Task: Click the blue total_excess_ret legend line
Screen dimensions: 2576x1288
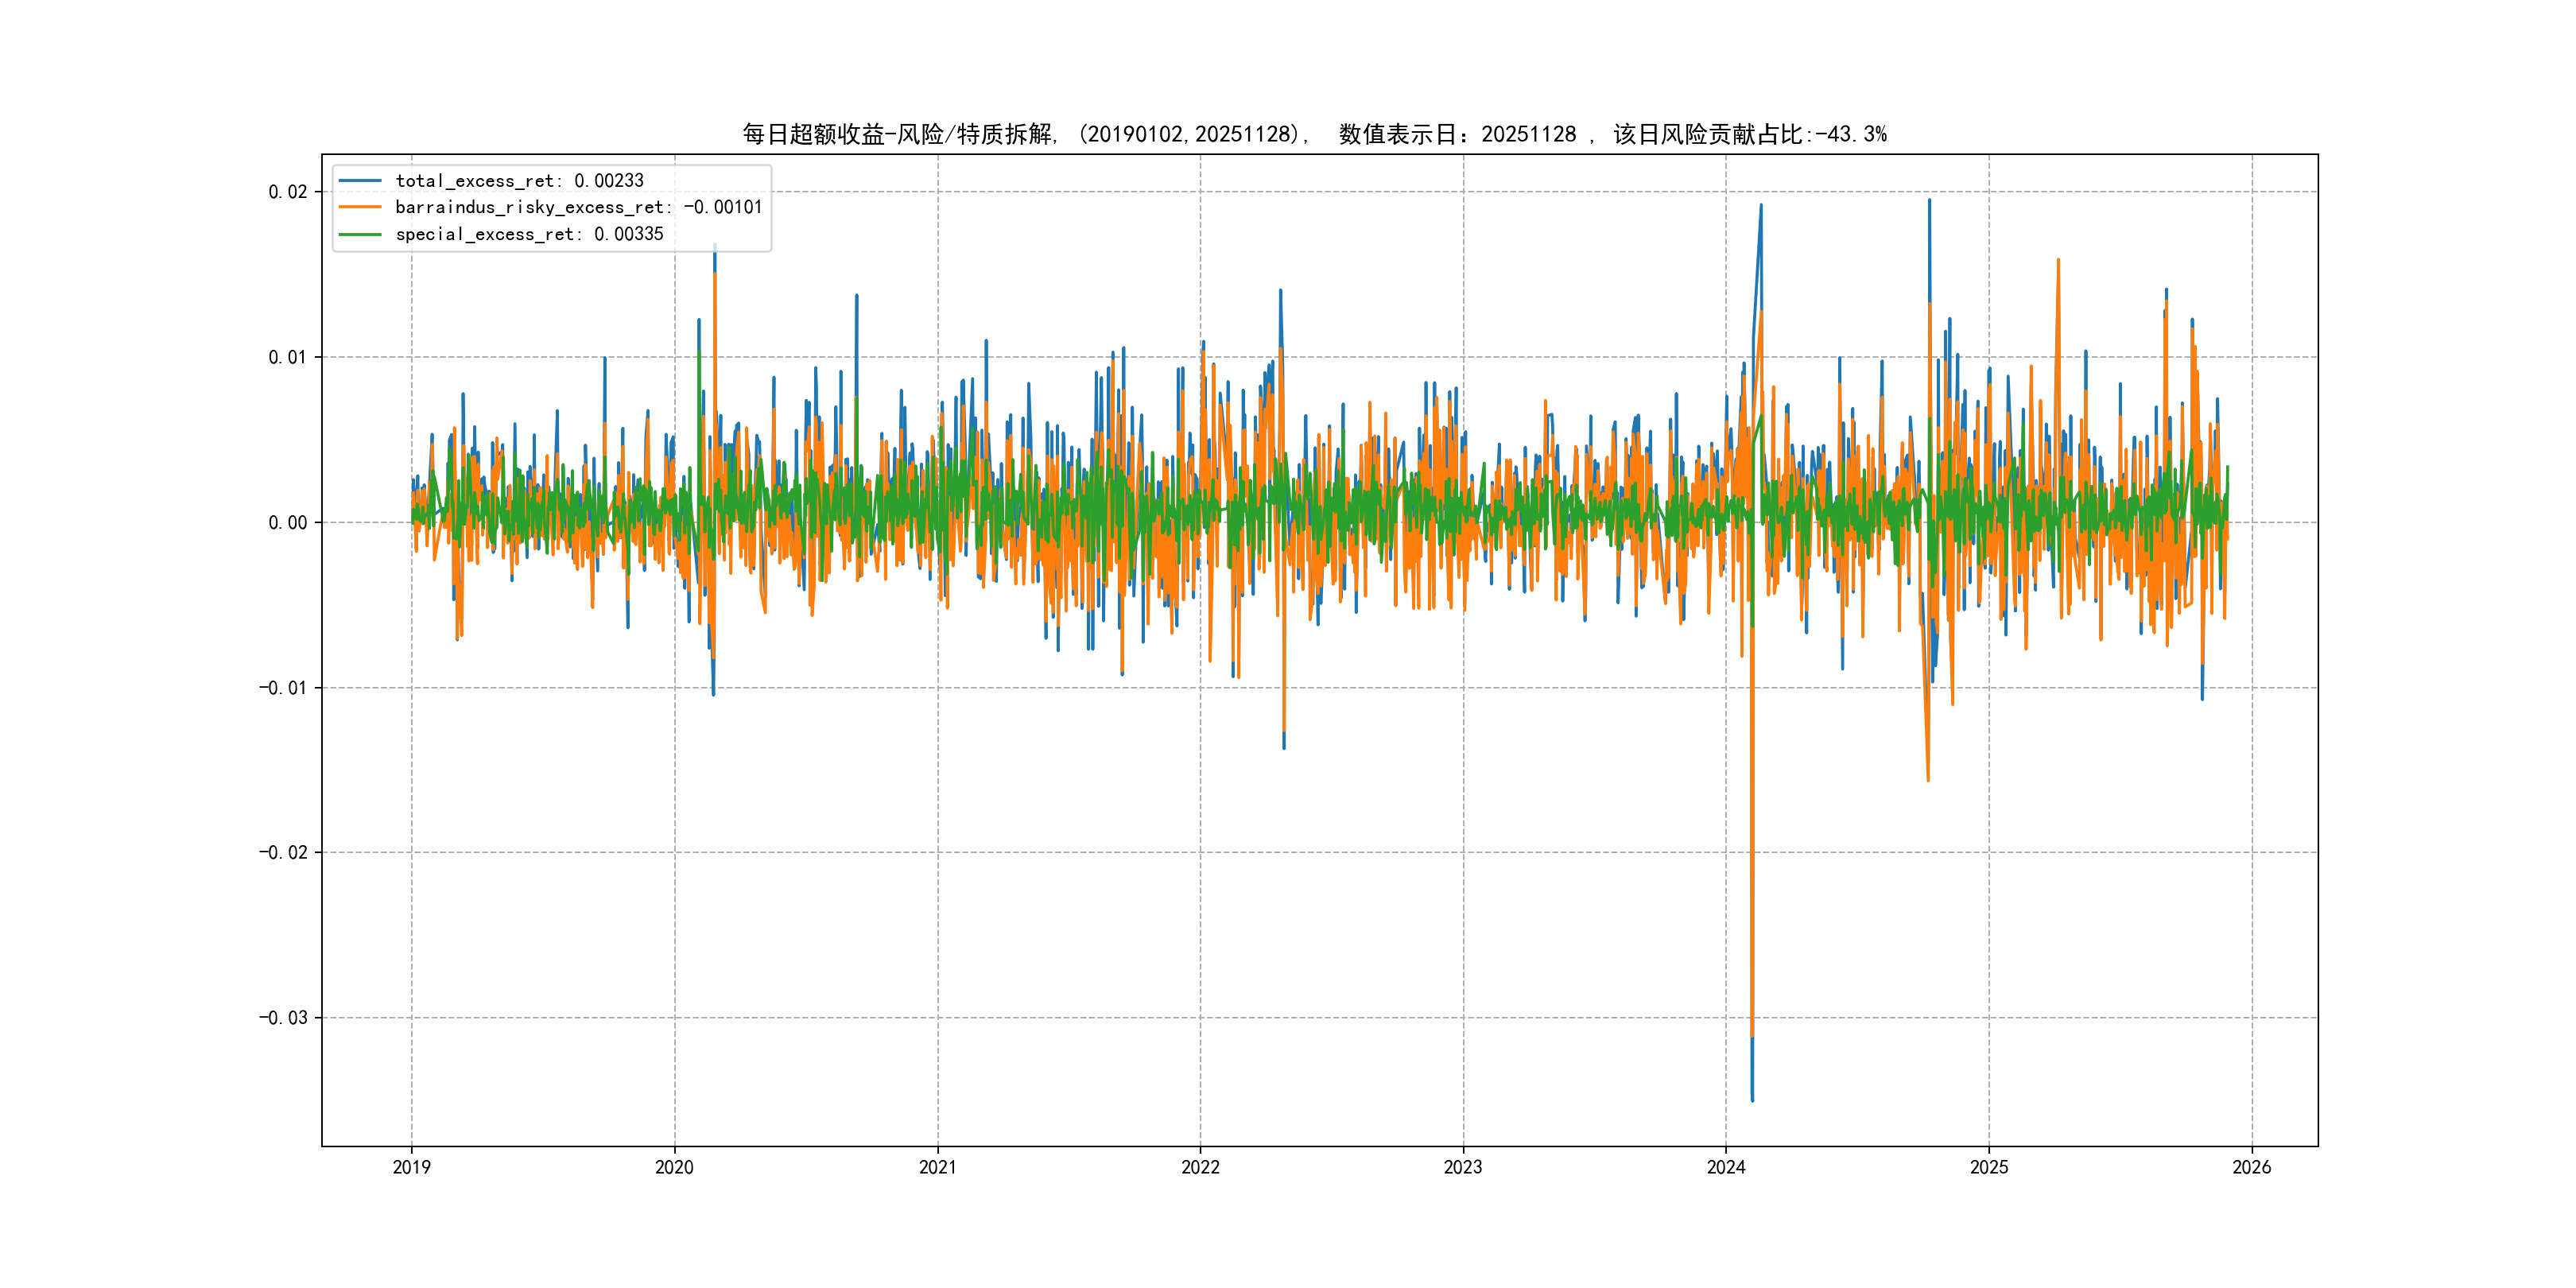Action: (360, 181)
